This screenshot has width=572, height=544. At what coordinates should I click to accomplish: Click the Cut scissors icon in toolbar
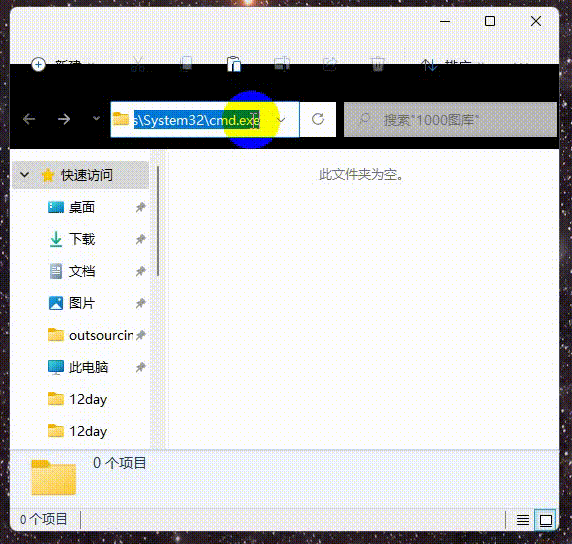pos(138,63)
